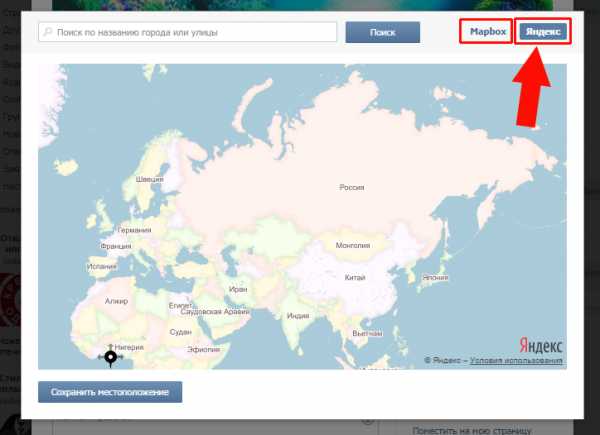The height and width of the screenshot is (435, 600).
Task: Click the Монголия label on the map
Action: (x=353, y=245)
